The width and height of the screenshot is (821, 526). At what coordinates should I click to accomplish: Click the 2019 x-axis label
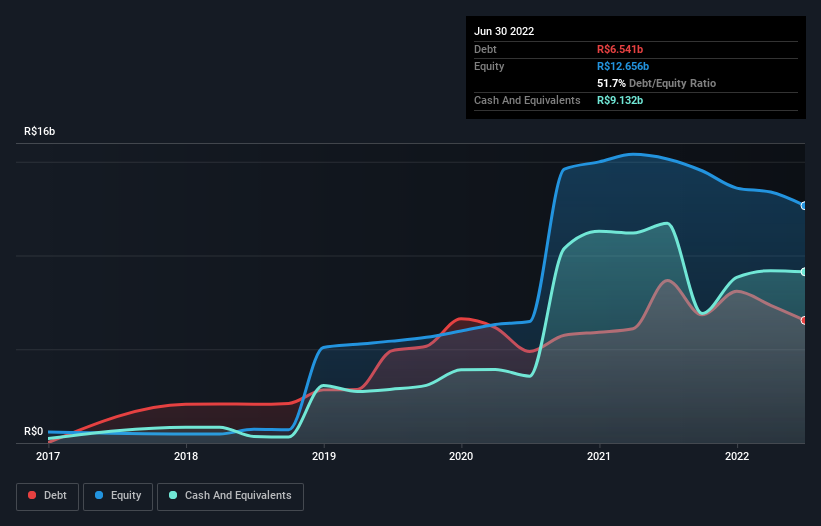point(324,456)
